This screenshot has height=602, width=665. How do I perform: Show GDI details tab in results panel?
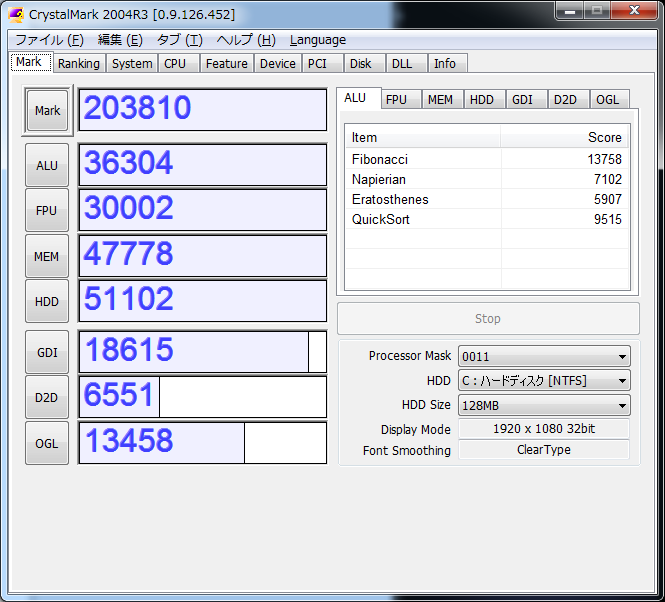[x=526, y=99]
